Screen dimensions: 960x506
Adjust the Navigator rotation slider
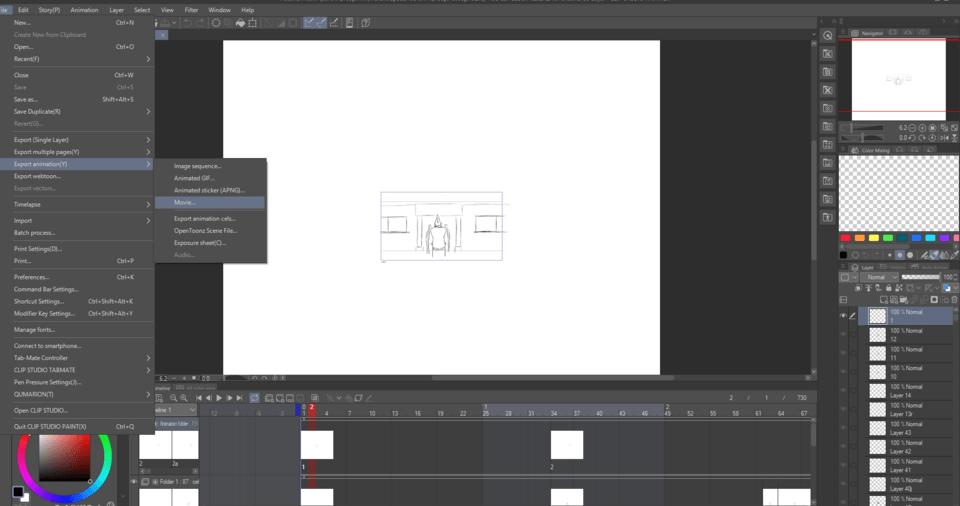coord(862,138)
